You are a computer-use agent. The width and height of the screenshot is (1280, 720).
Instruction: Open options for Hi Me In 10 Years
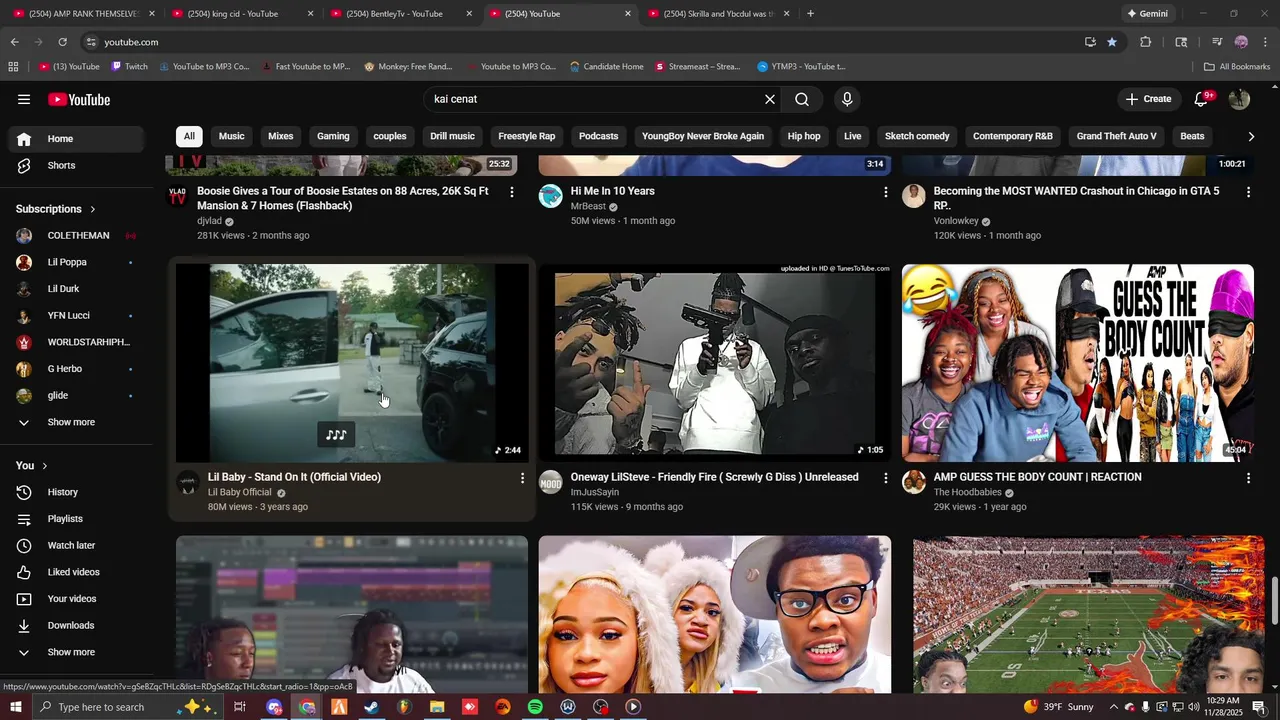pyautogui.click(x=885, y=192)
